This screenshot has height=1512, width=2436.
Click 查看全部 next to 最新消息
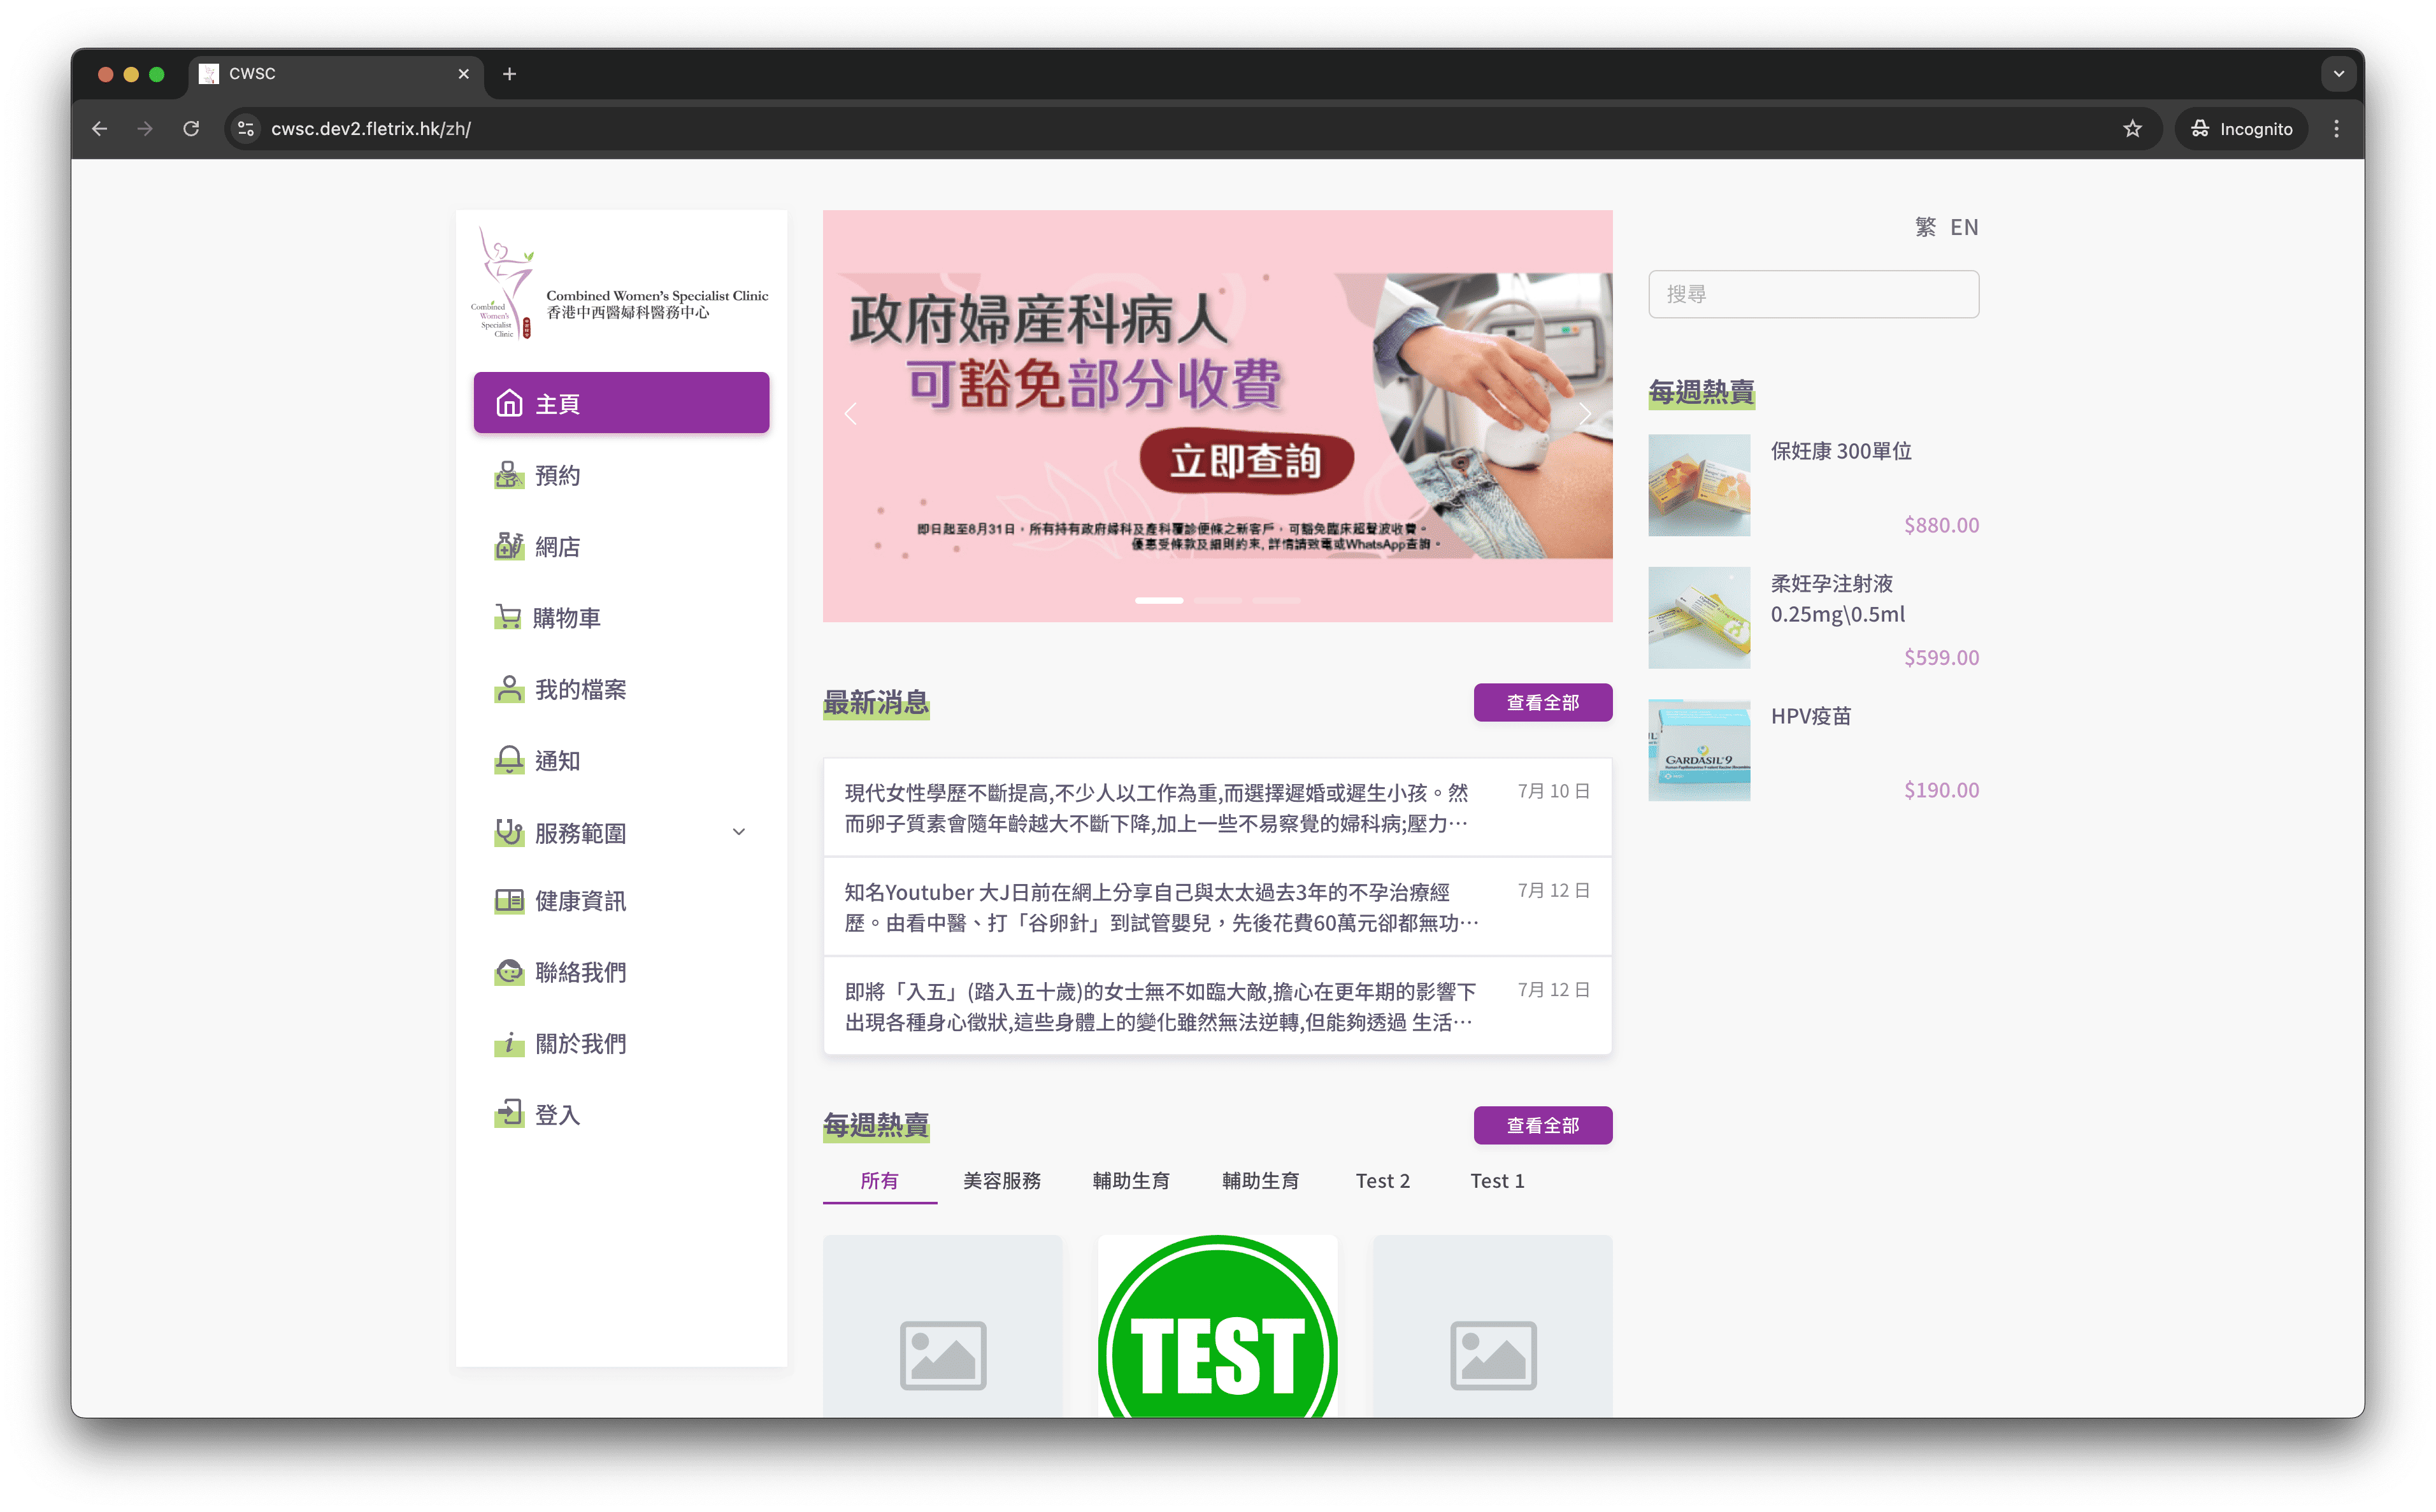point(1542,702)
